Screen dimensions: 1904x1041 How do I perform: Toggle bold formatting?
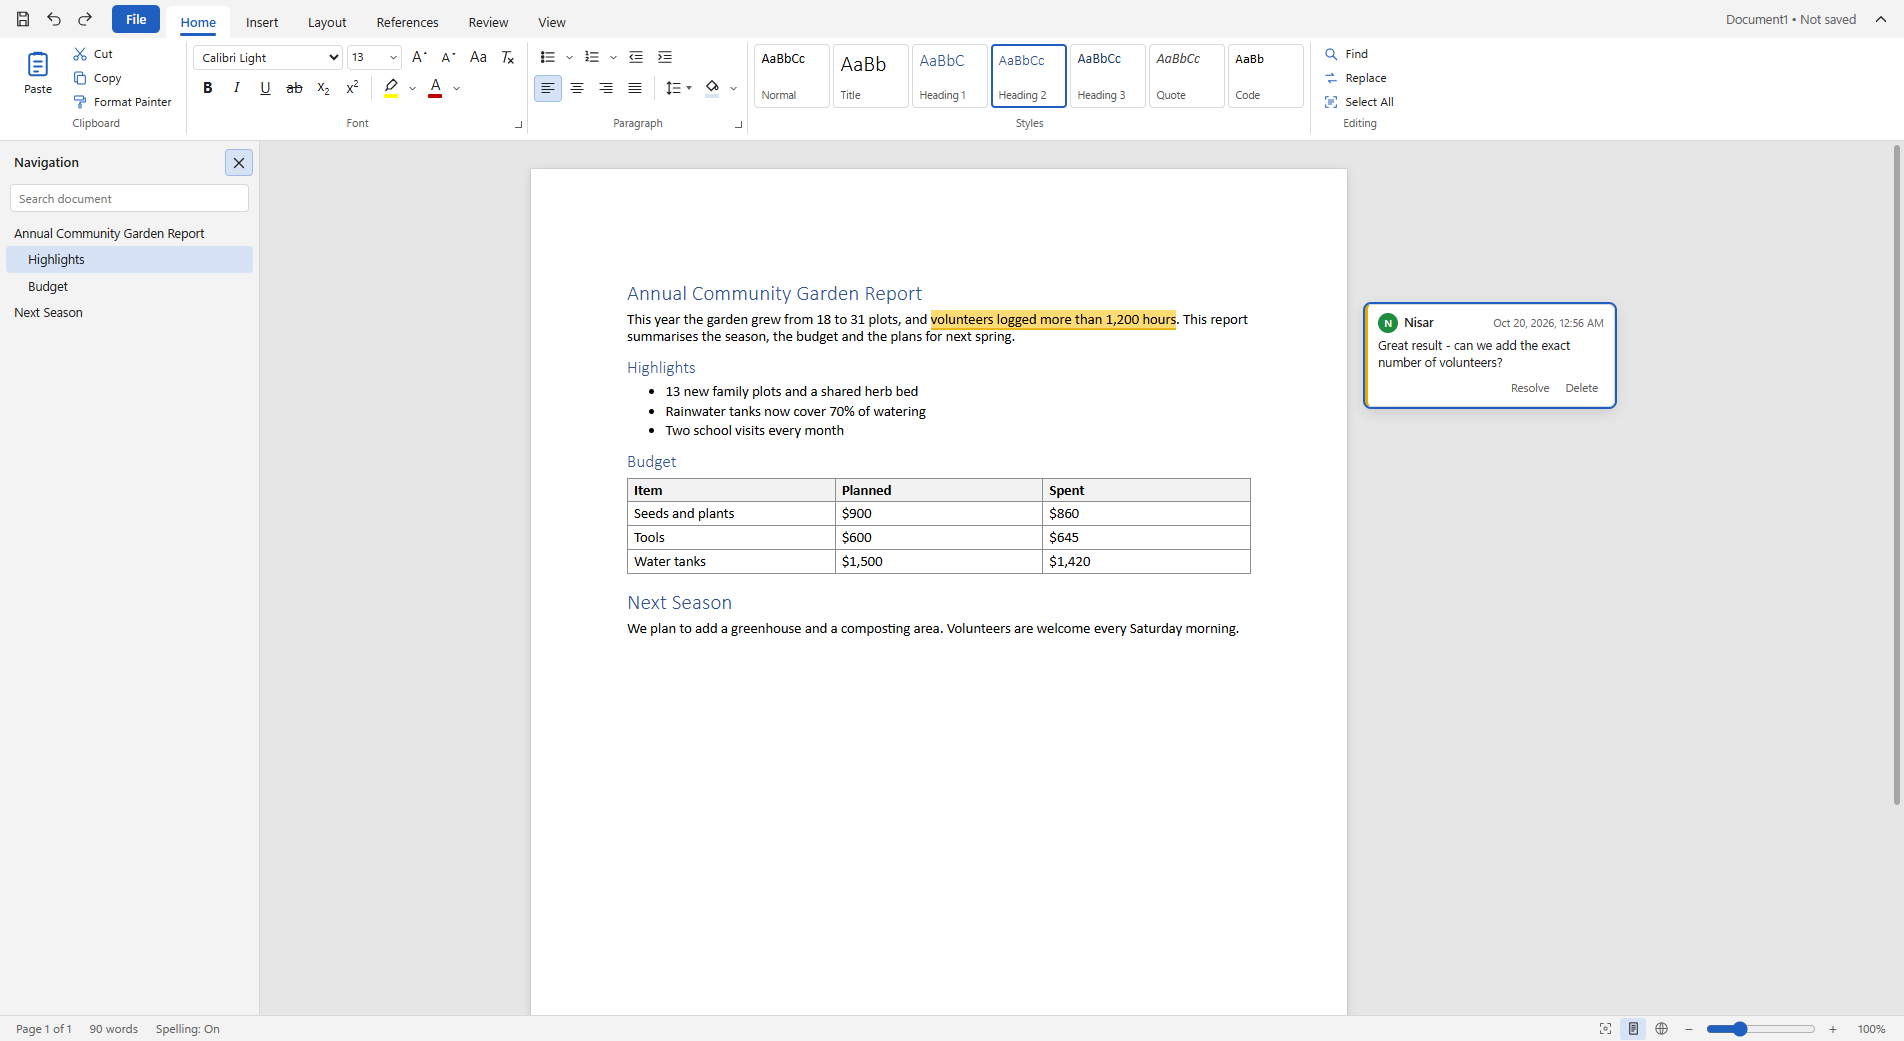[208, 88]
